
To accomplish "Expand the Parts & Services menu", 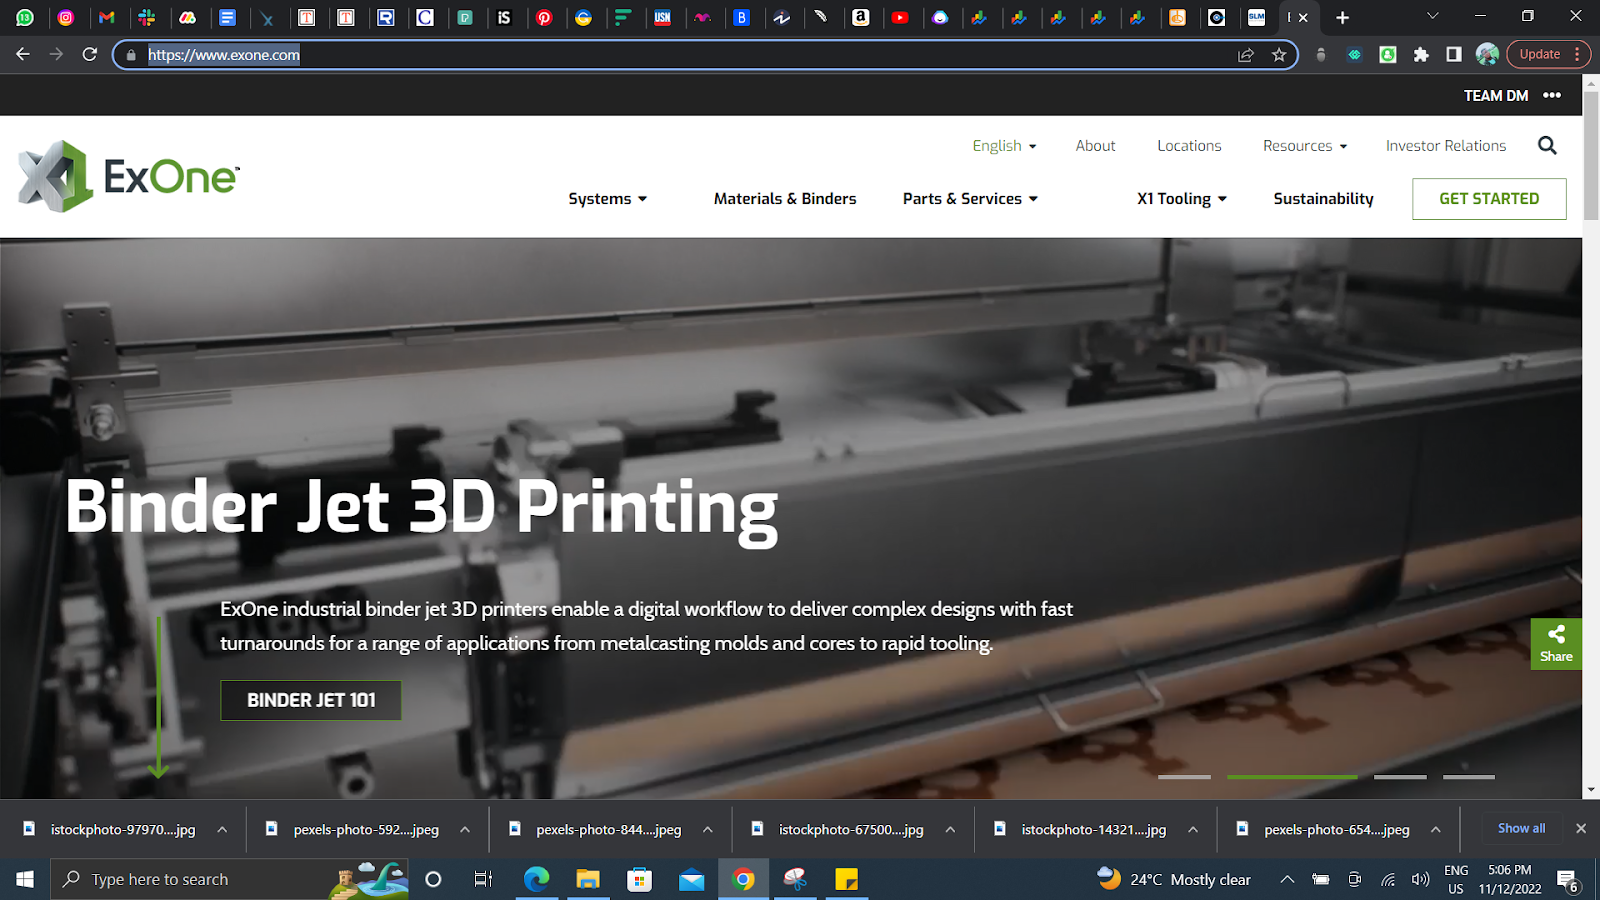I will point(970,199).
